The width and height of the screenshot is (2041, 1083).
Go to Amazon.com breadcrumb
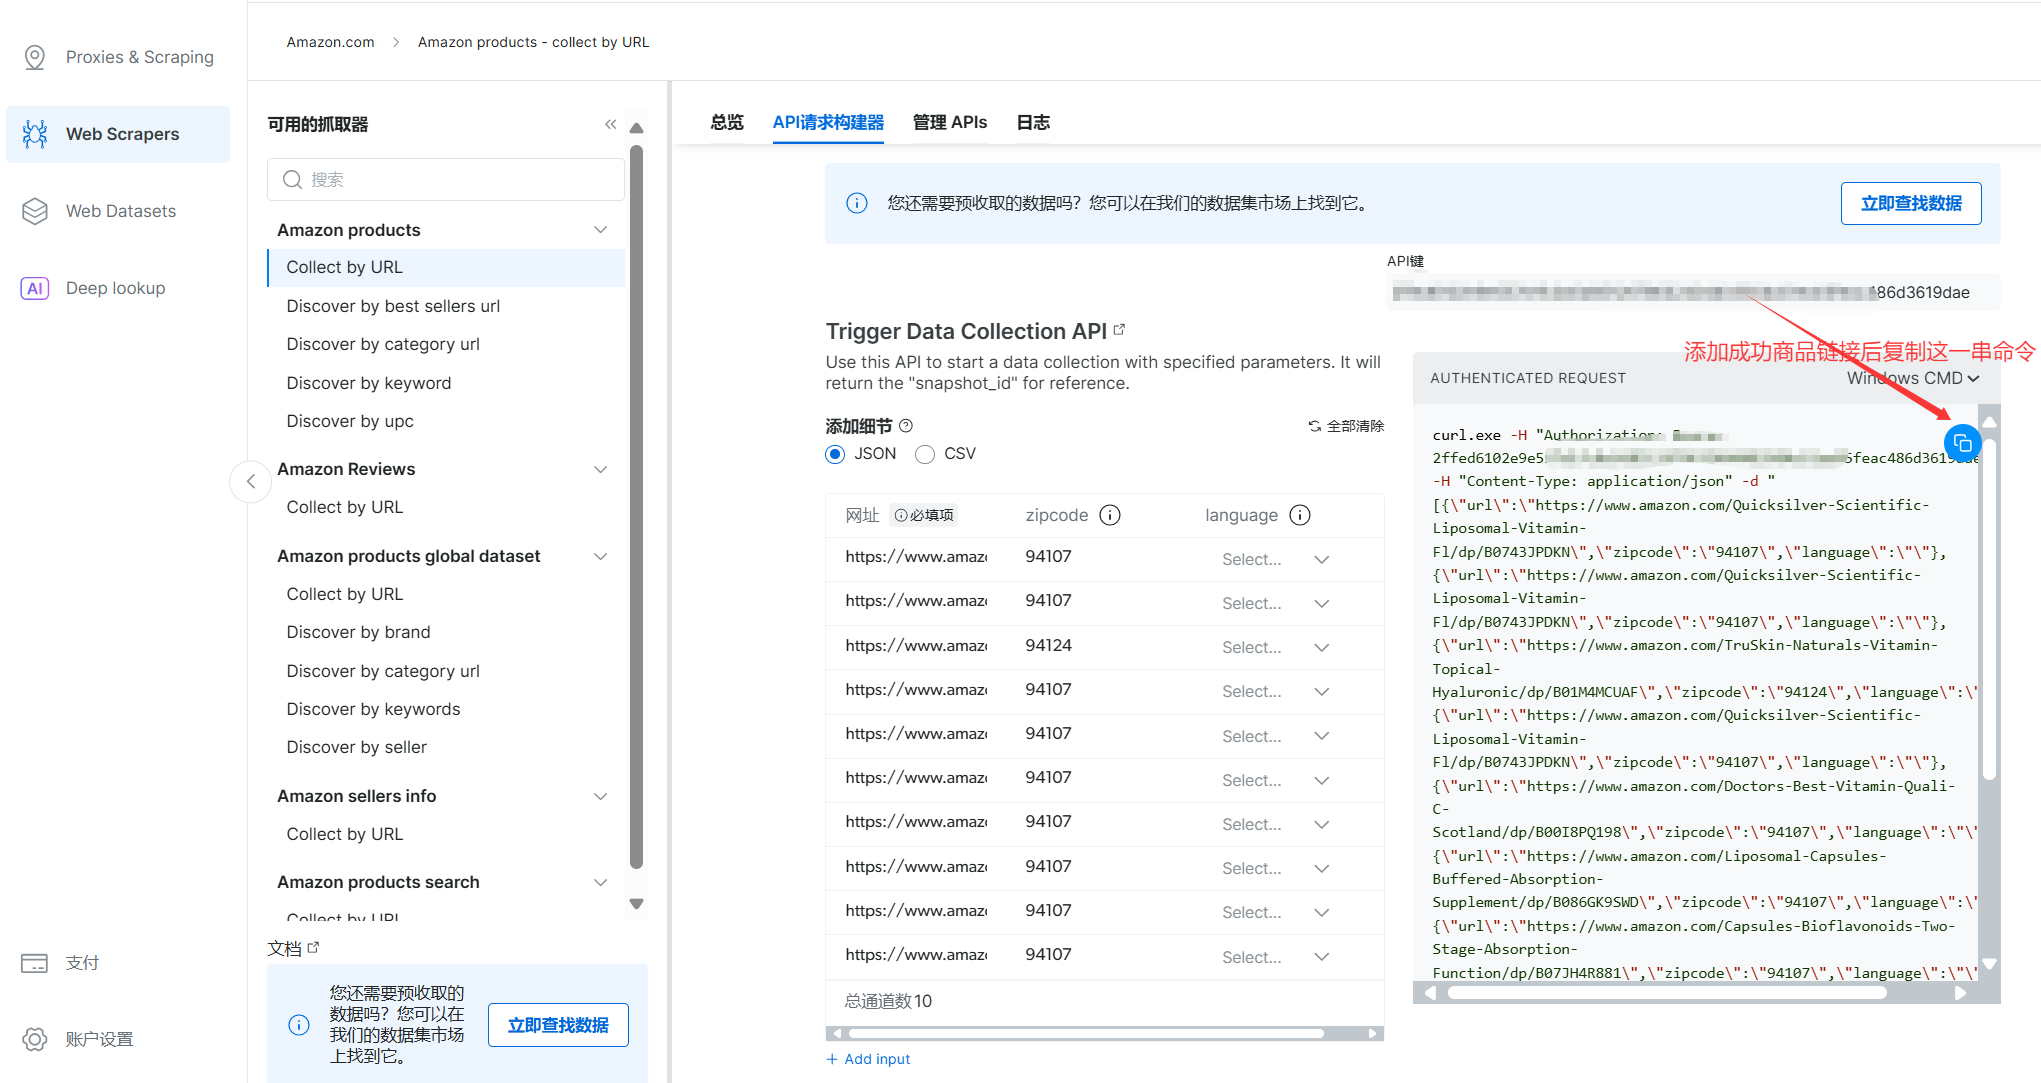(x=330, y=42)
